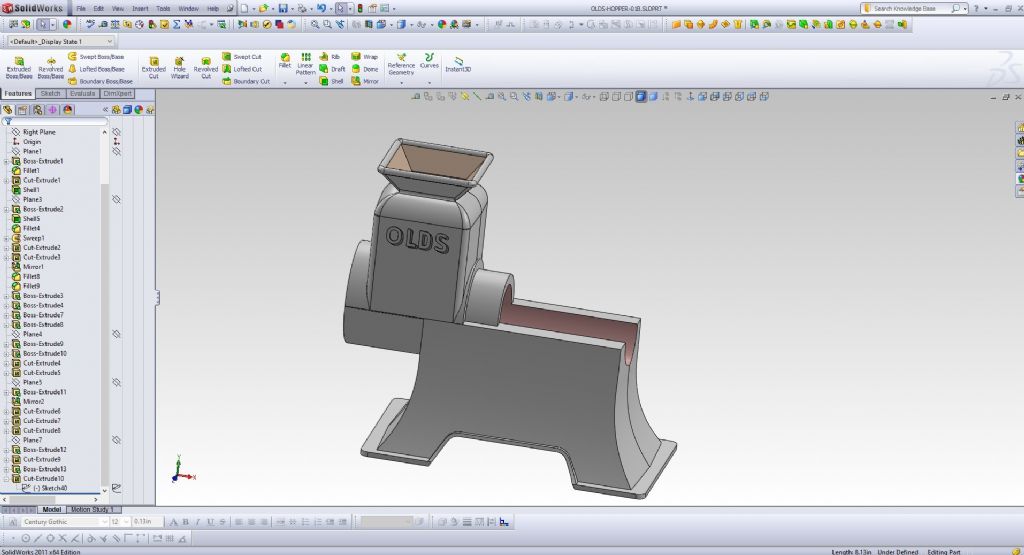Toggle Strikethrough text formatting
1024x555 pixels.
pos(223,522)
